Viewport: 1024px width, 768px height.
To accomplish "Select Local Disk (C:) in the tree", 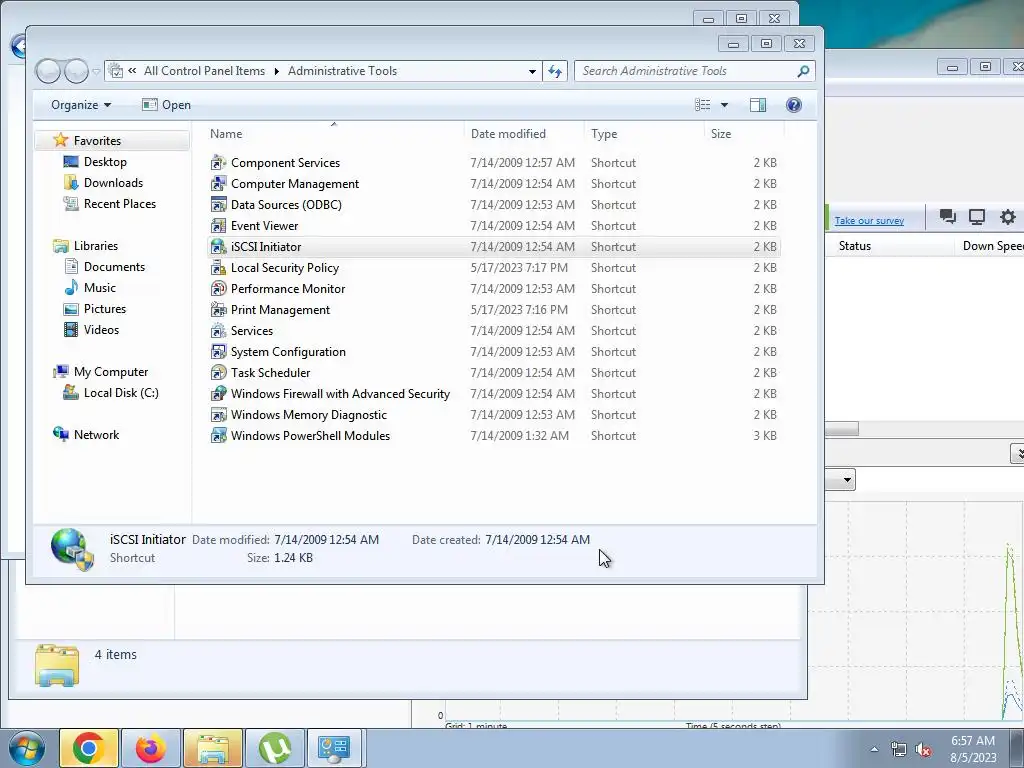I will coord(121,392).
